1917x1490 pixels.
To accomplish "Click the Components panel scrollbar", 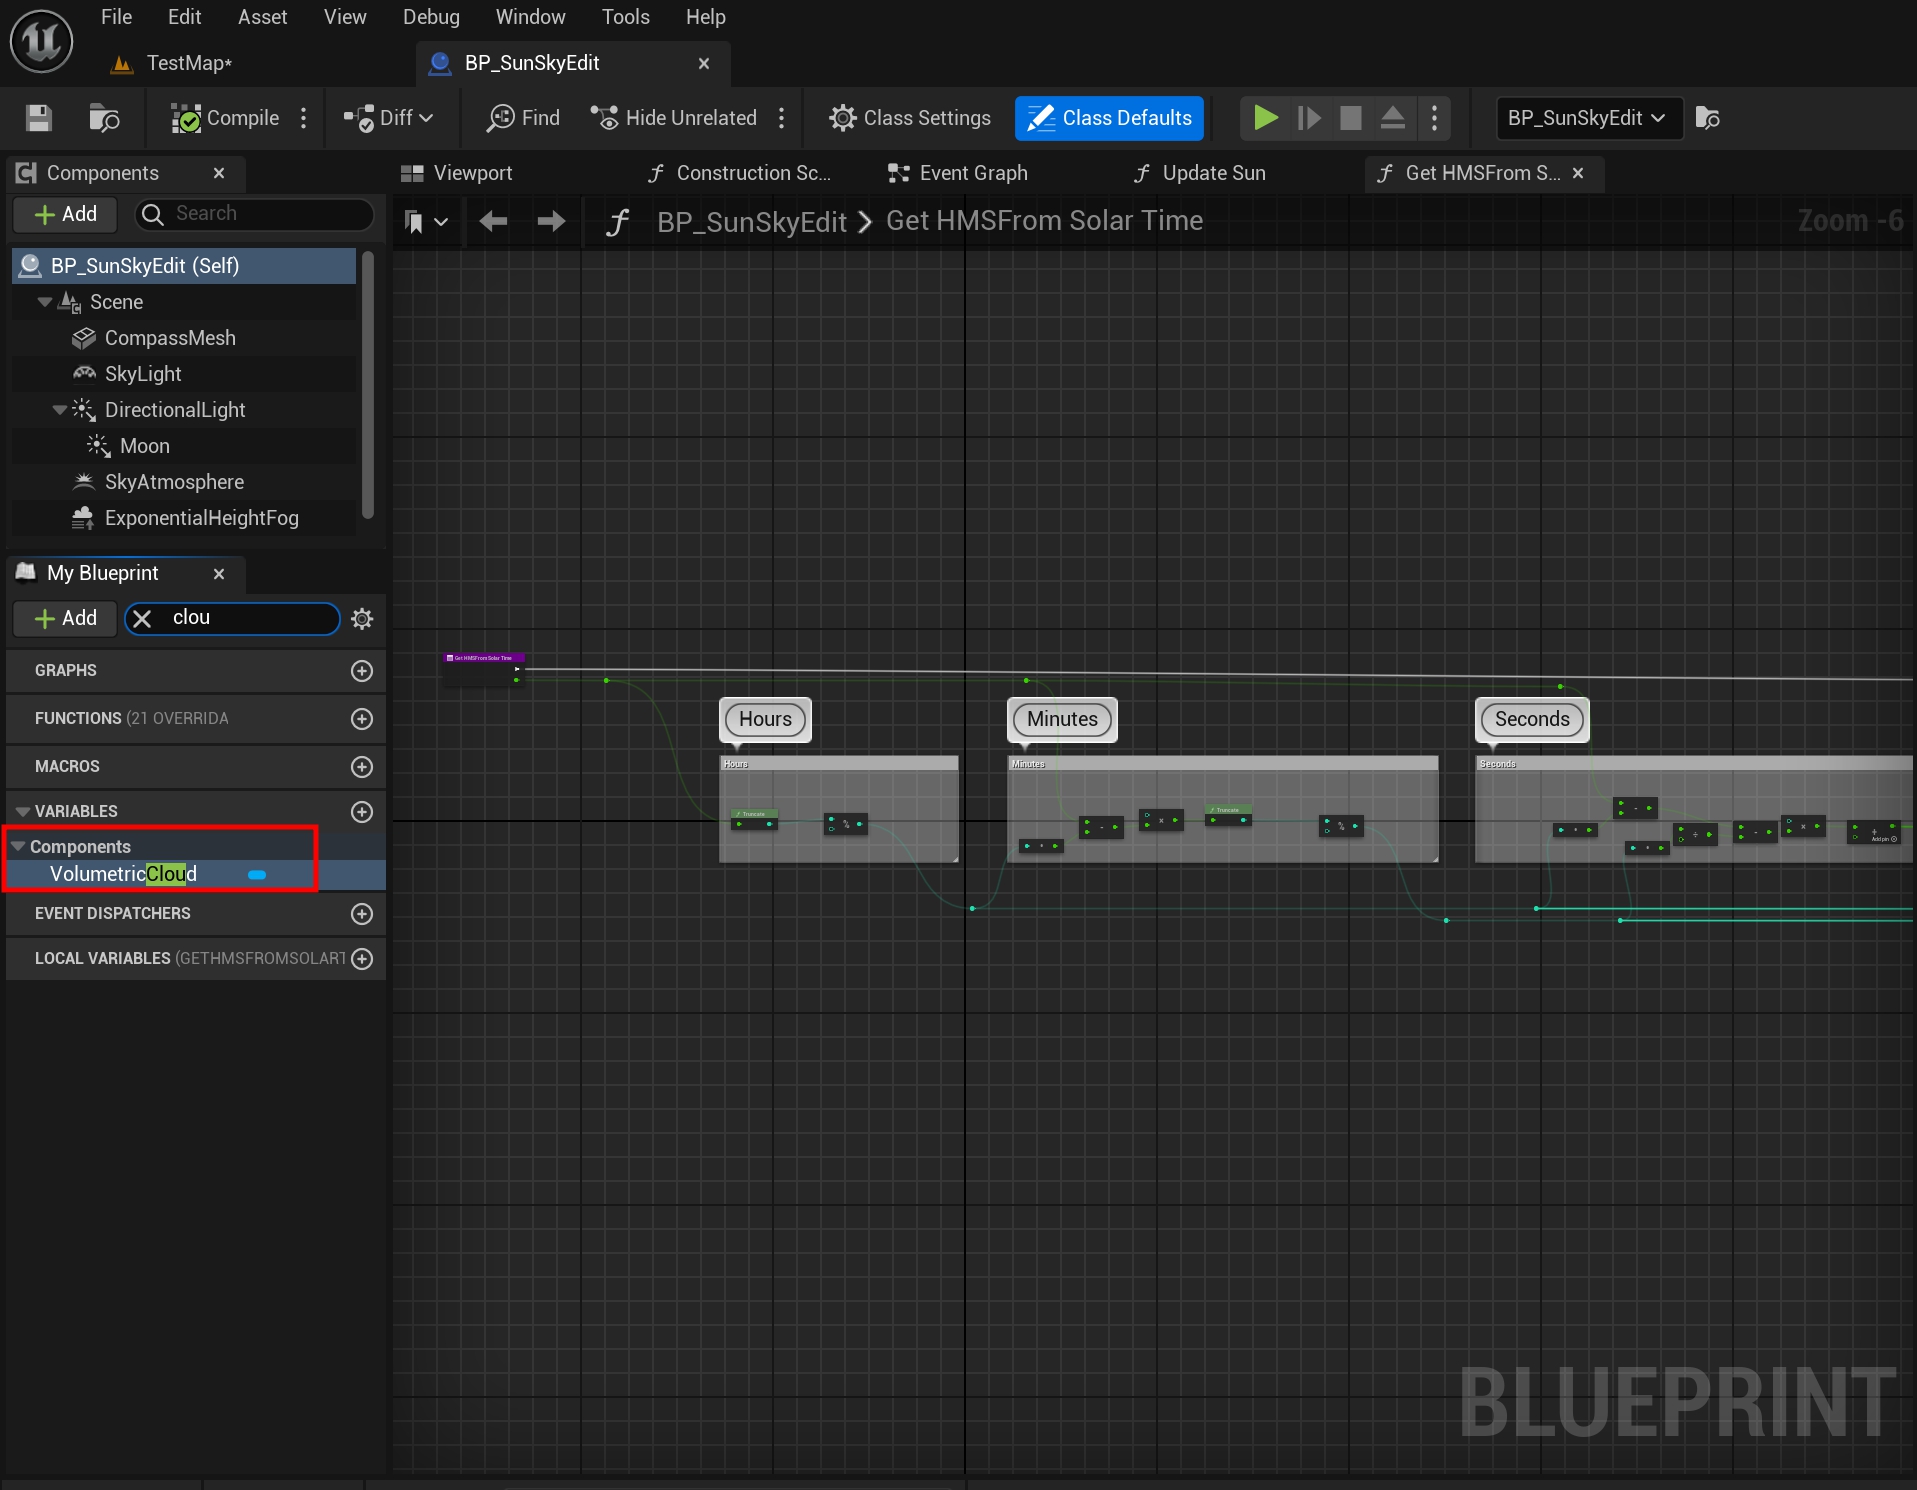I will click(368, 385).
